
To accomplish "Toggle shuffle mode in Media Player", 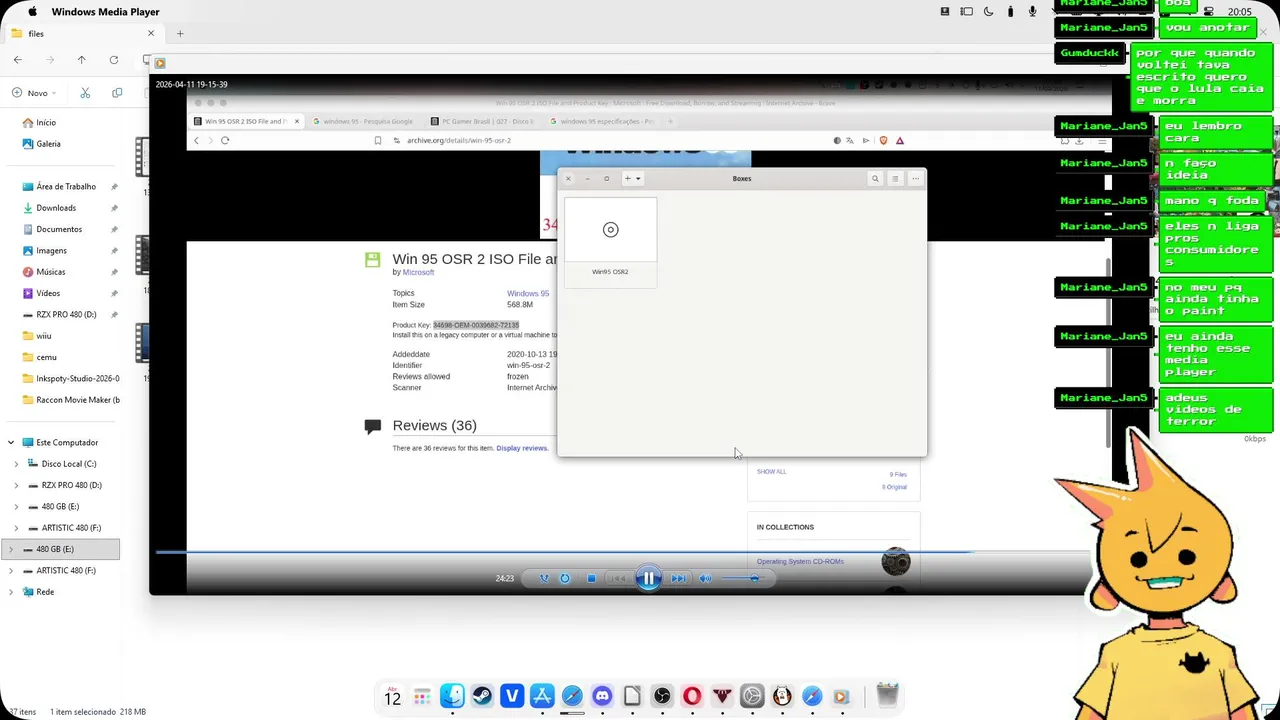I will [x=544, y=578].
